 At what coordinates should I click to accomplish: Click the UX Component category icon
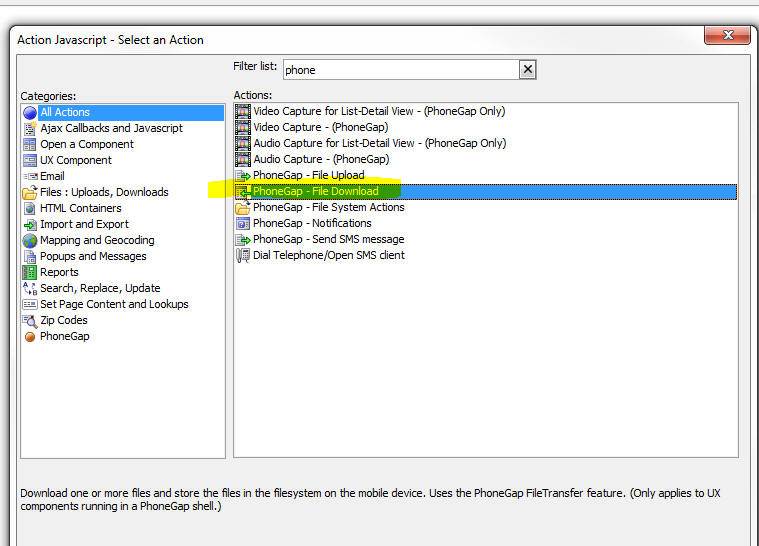30,160
